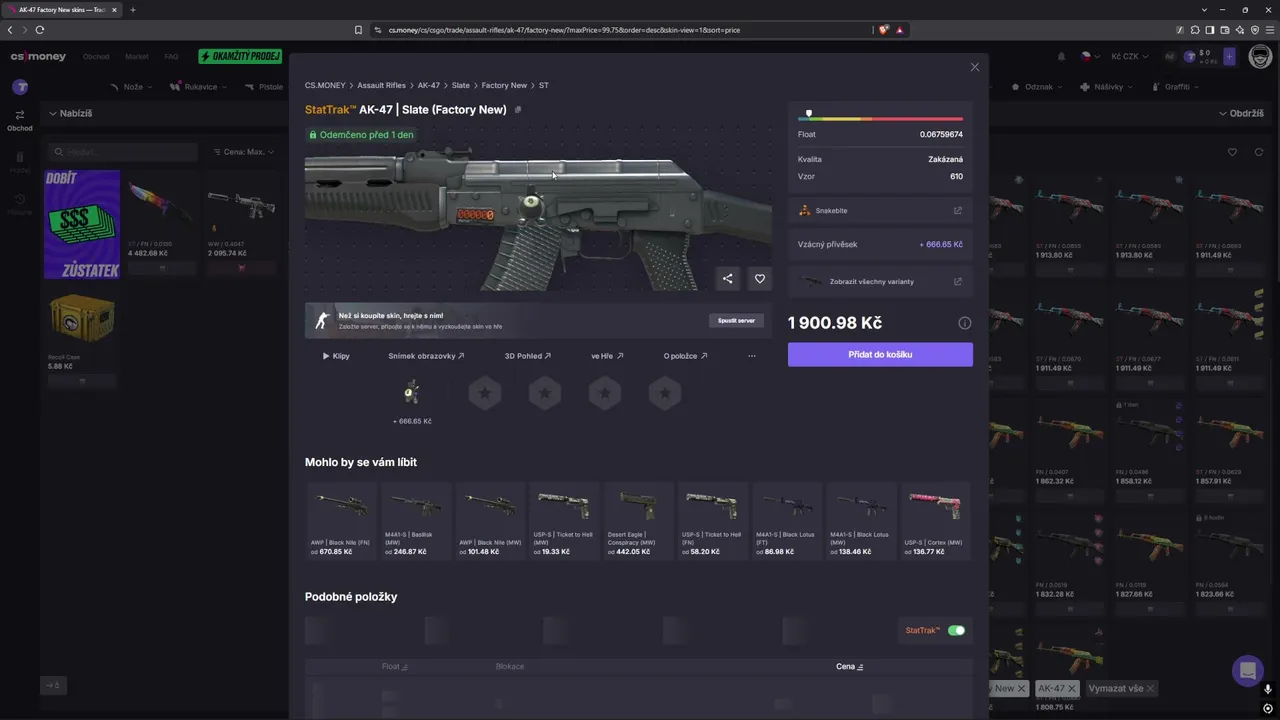Open AWP Black Nile (FN) recommendation card
Viewport: 1280px width, 720px height.
[x=342, y=520]
